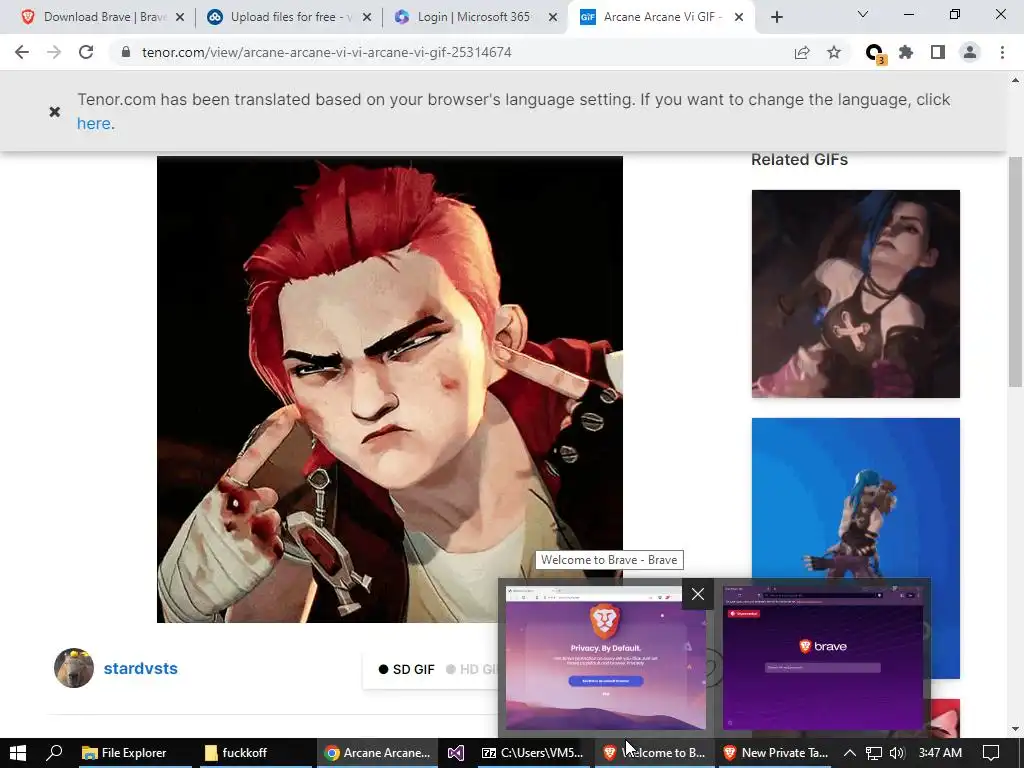Viewport: 1024px width, 768px height.
Task: Close the Welcome to Brave preview
Action: pyautogui.click(x=697, y=594)
